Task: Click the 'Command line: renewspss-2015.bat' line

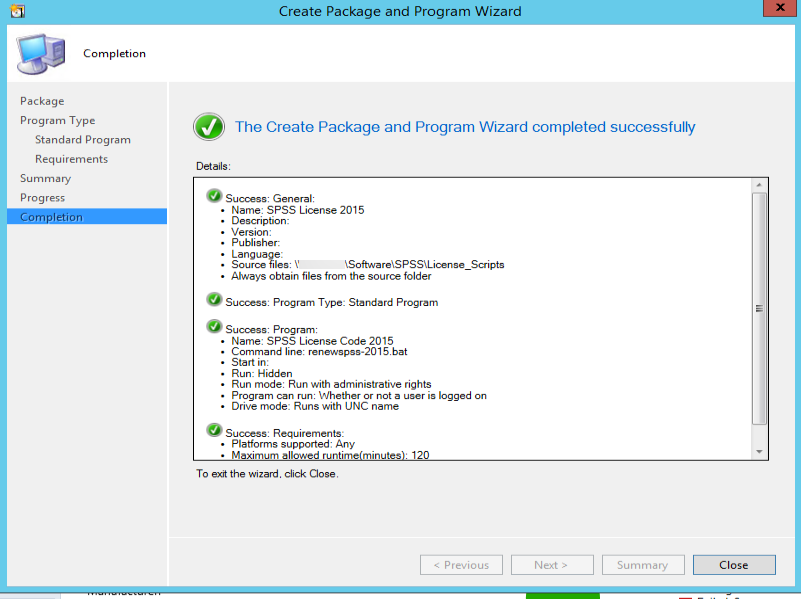Action: coord(319,352)
